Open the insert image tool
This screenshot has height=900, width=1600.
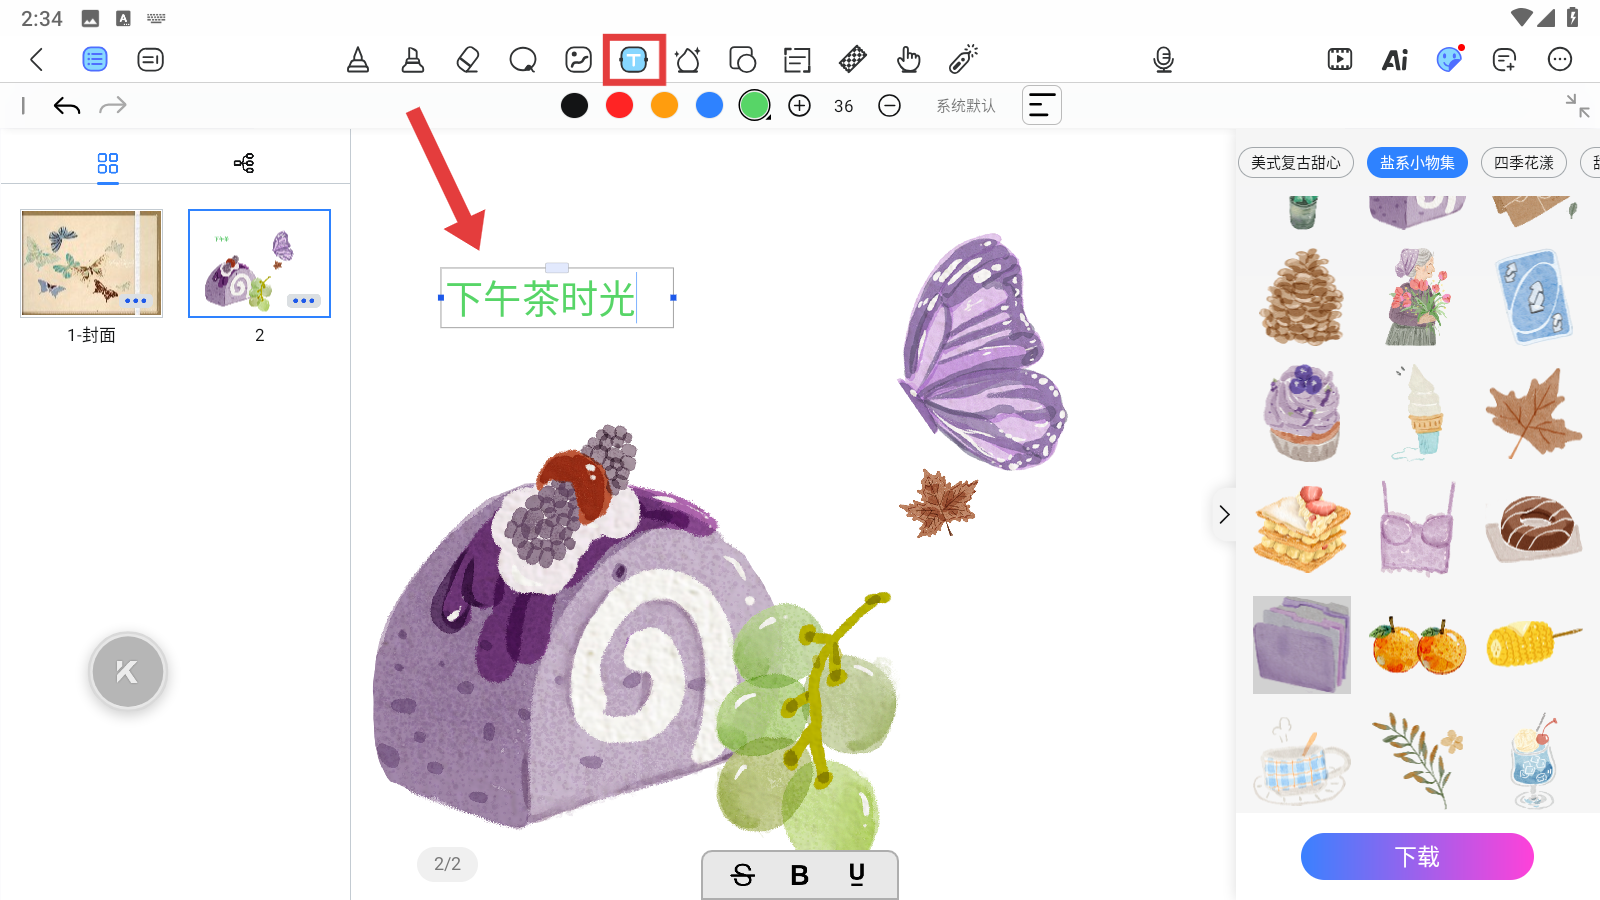pyautogui.click(x=578, y=60)
